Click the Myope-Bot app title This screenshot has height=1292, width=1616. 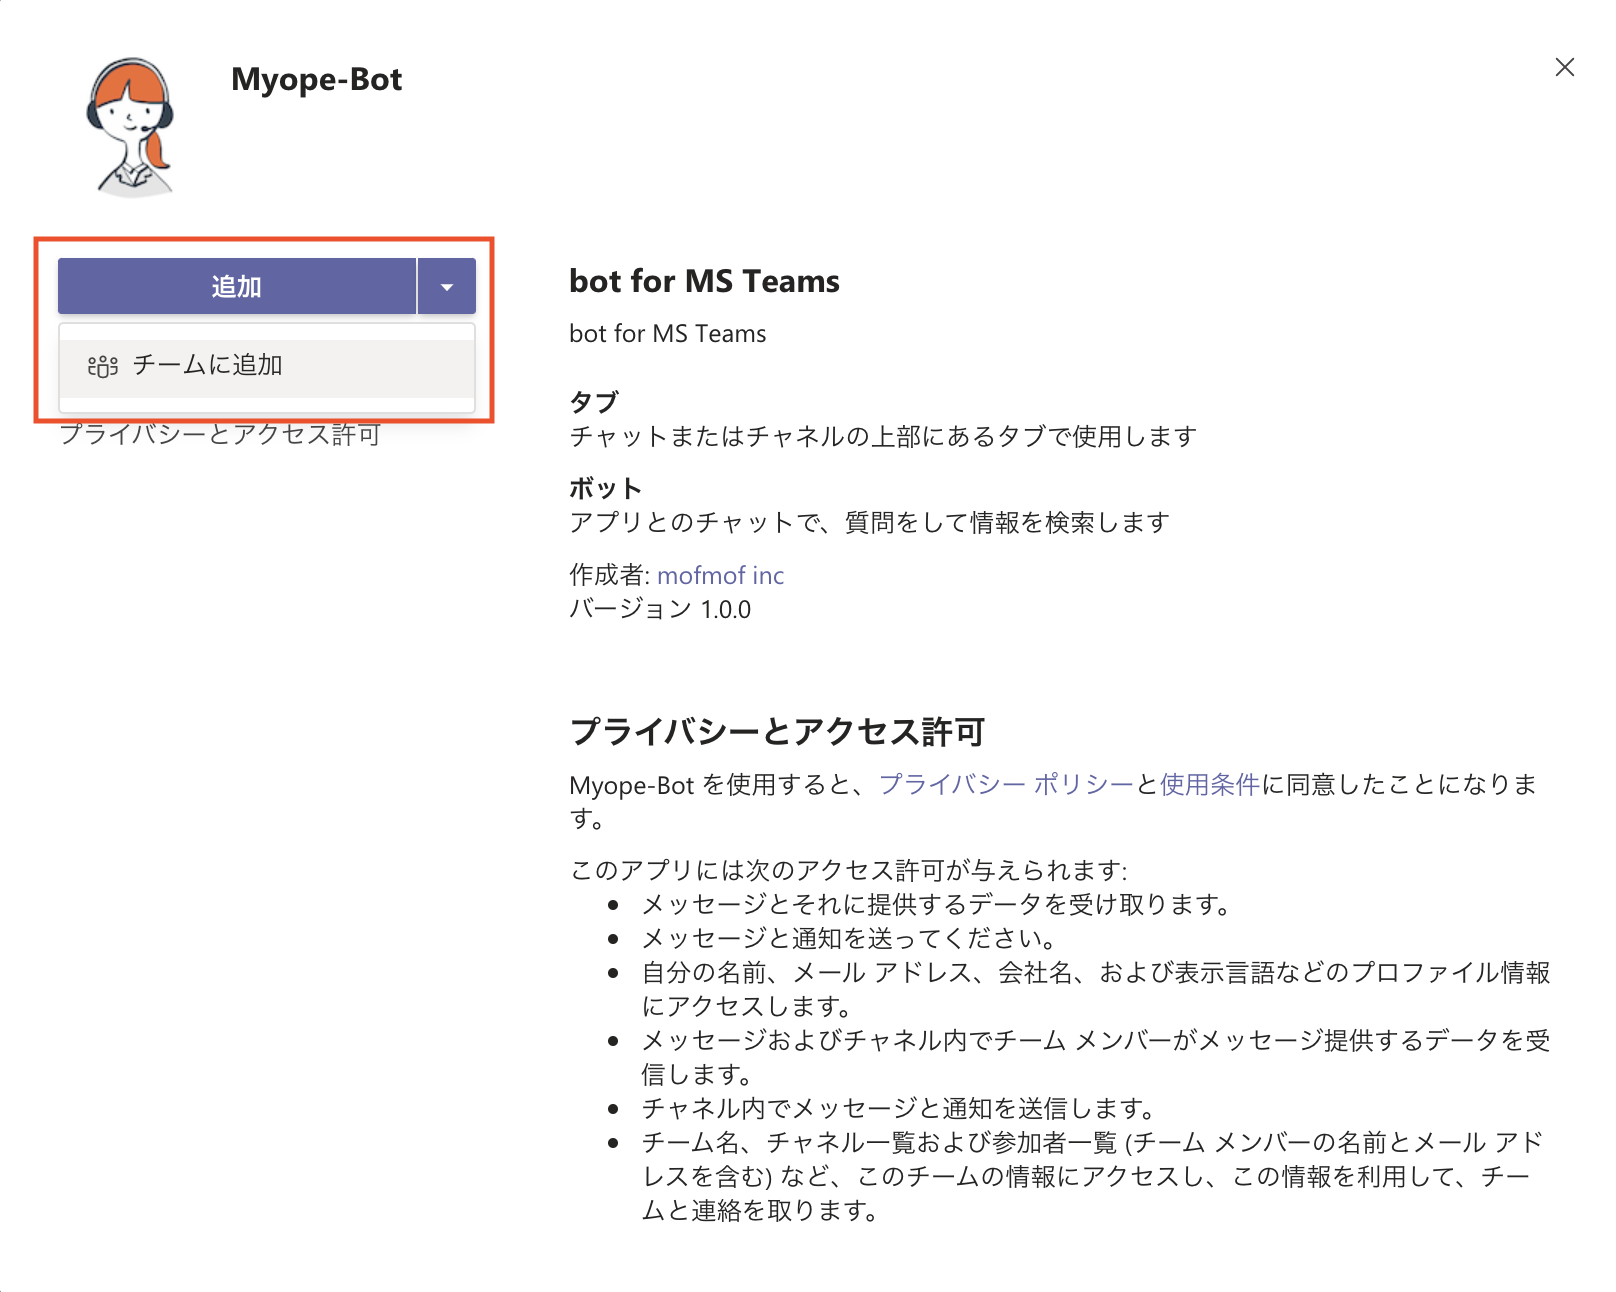tap(316, 79)
